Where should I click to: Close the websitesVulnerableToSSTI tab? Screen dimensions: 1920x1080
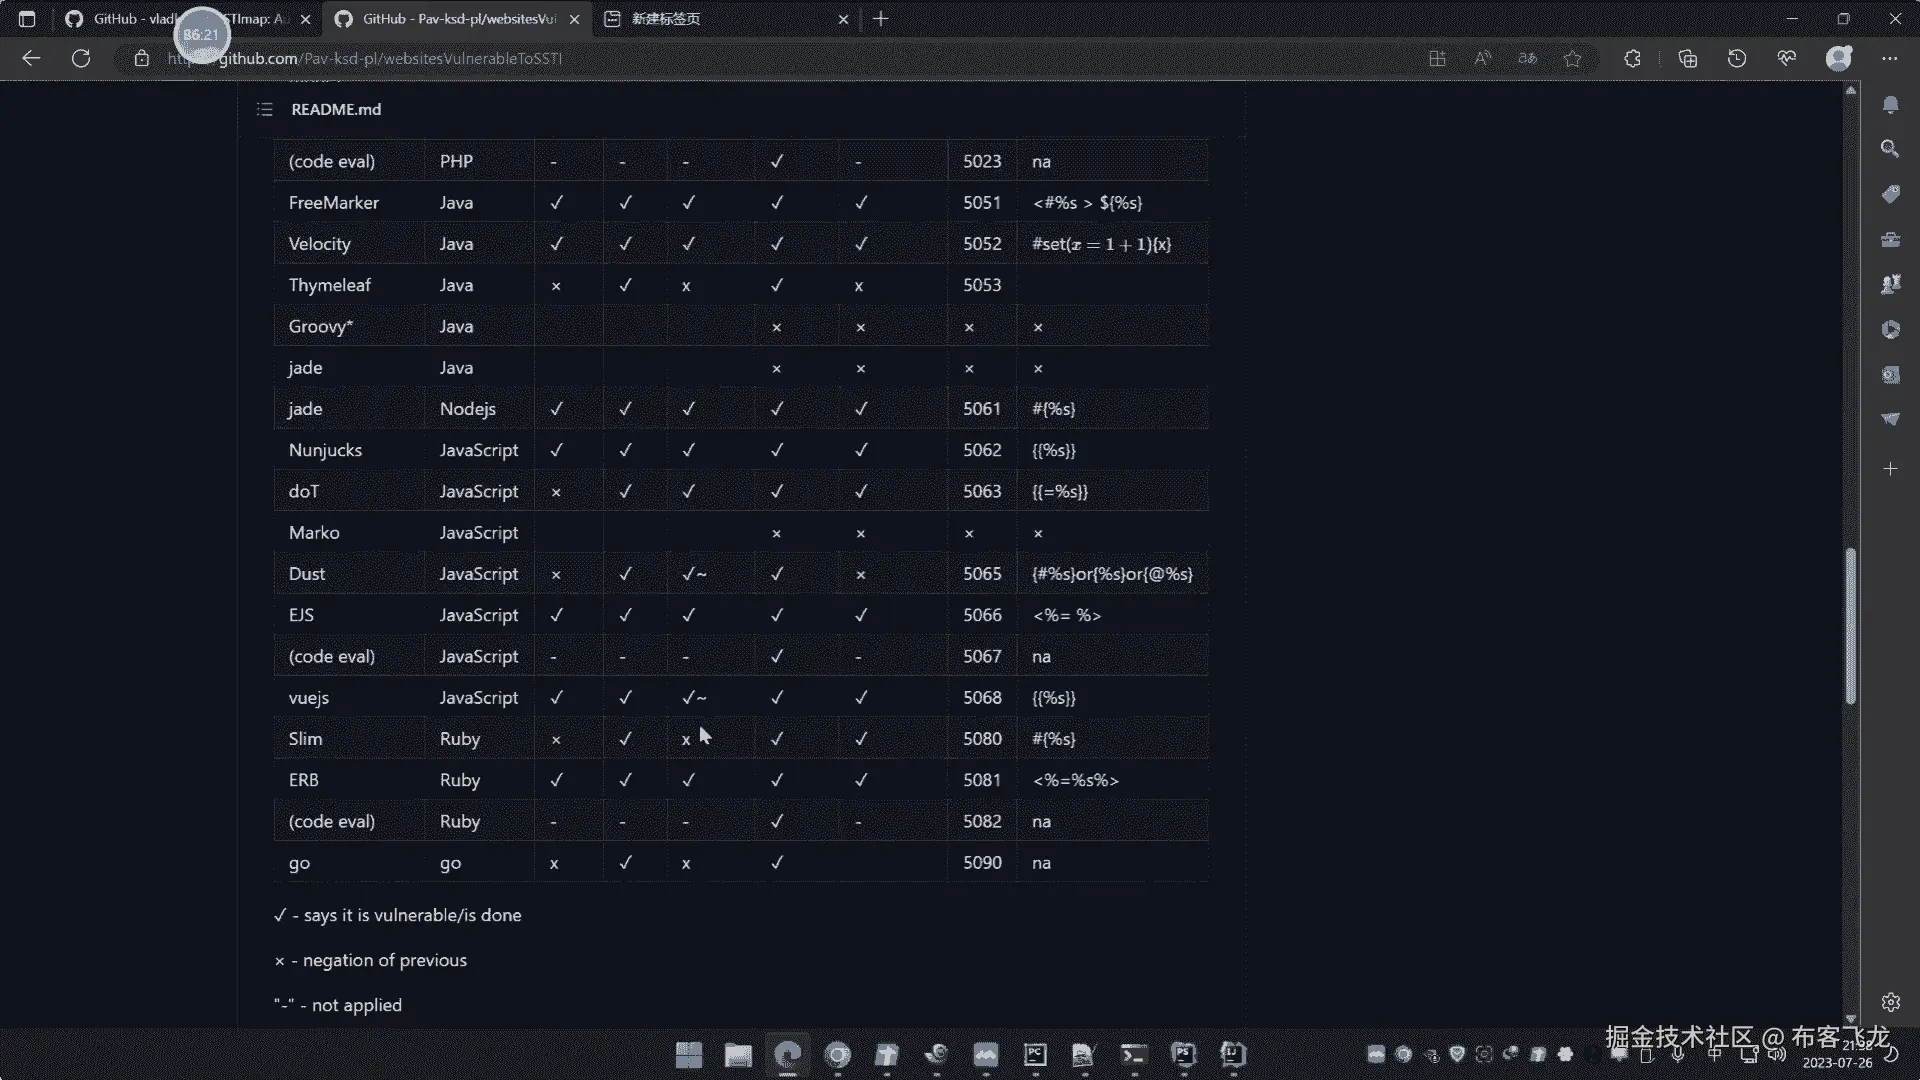(x=574, y=19)
